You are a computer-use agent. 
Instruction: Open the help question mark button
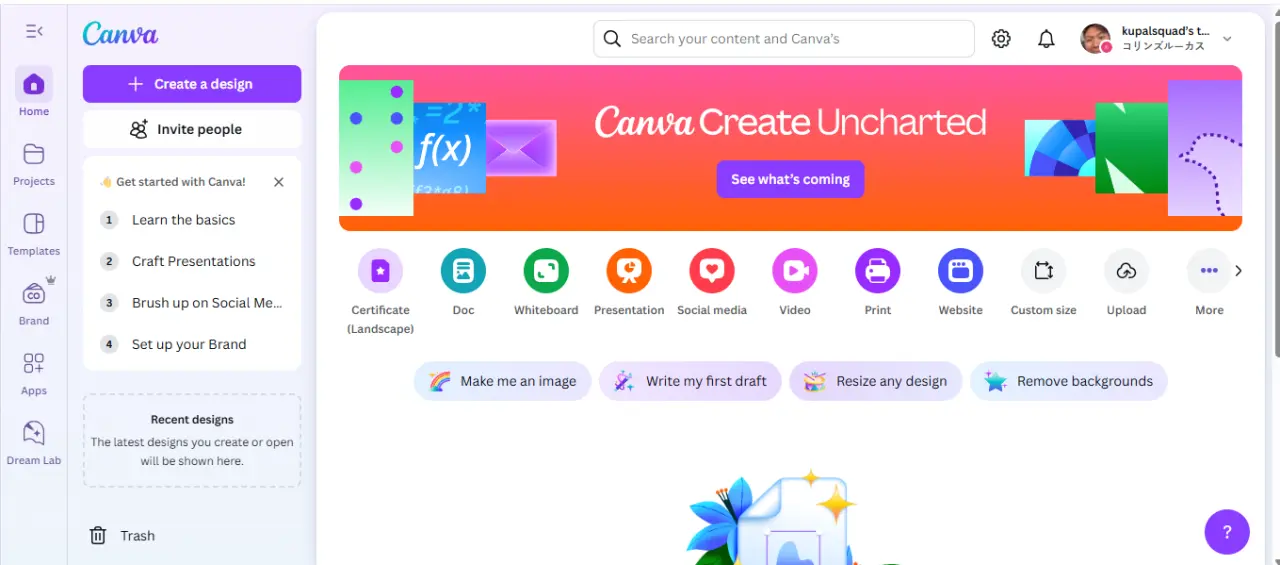[x=1227, y=532]
